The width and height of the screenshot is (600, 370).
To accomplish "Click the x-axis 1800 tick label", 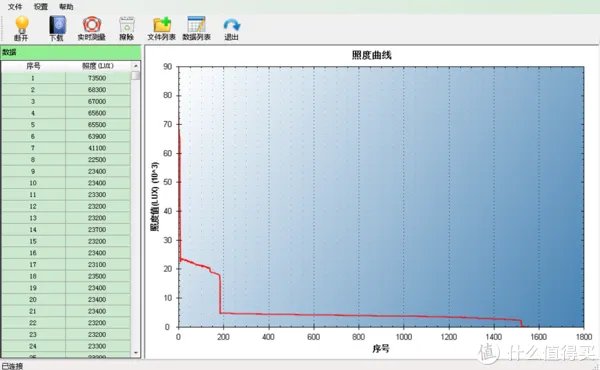I will point(584,337).
